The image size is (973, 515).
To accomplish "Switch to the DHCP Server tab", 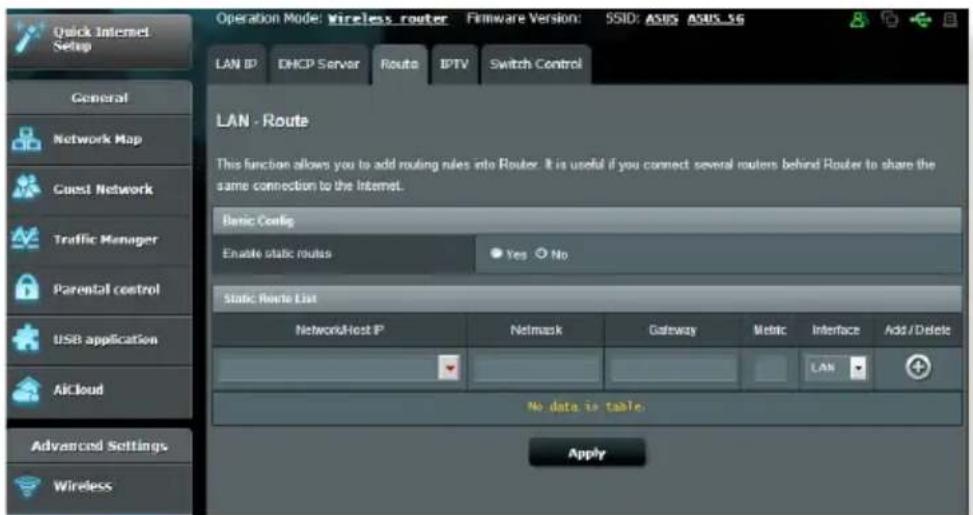I will tap(319, 65).
